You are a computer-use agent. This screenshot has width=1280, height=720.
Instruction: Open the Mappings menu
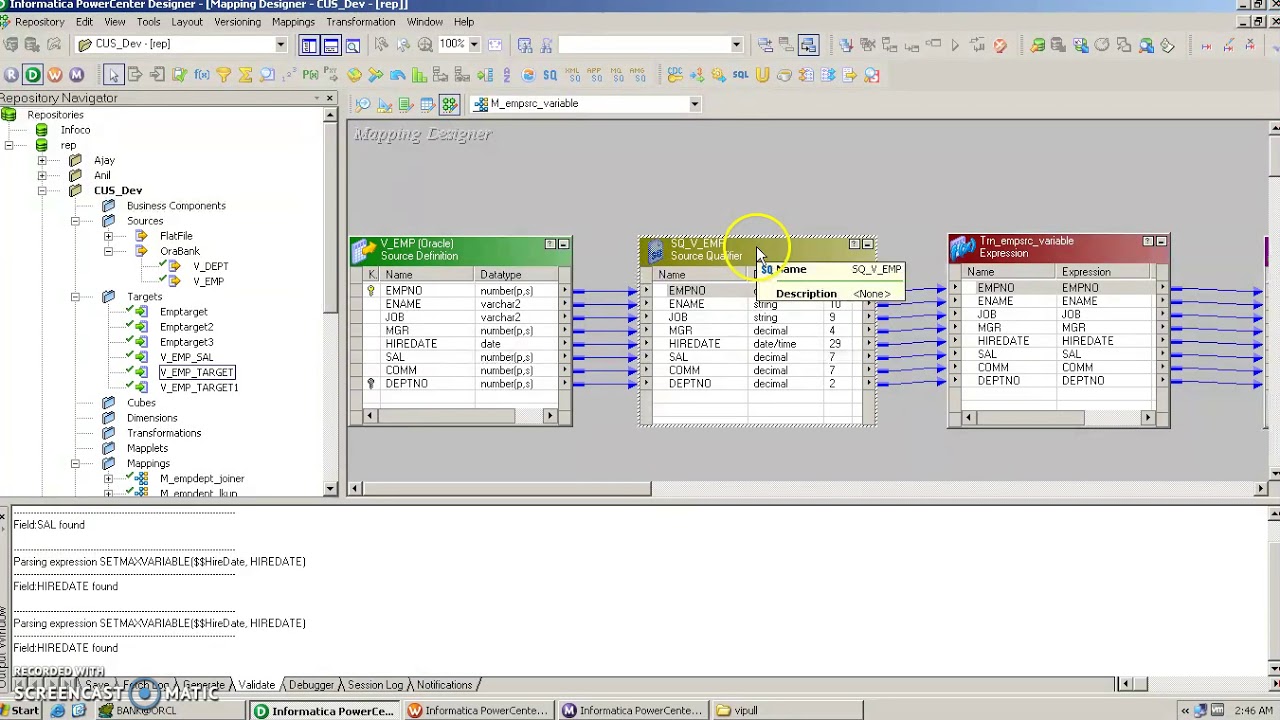293,22
